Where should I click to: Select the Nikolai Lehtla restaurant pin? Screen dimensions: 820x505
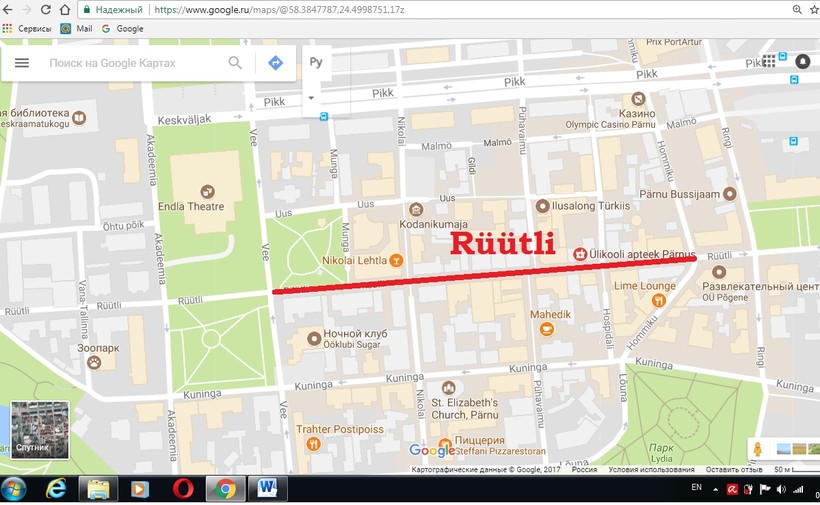click(x=396, y=260)
